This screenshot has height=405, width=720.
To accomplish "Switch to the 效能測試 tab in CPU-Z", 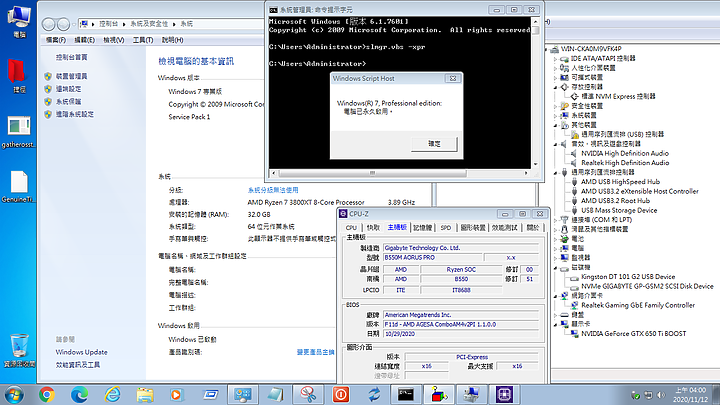I will click(x=505, y=228).
